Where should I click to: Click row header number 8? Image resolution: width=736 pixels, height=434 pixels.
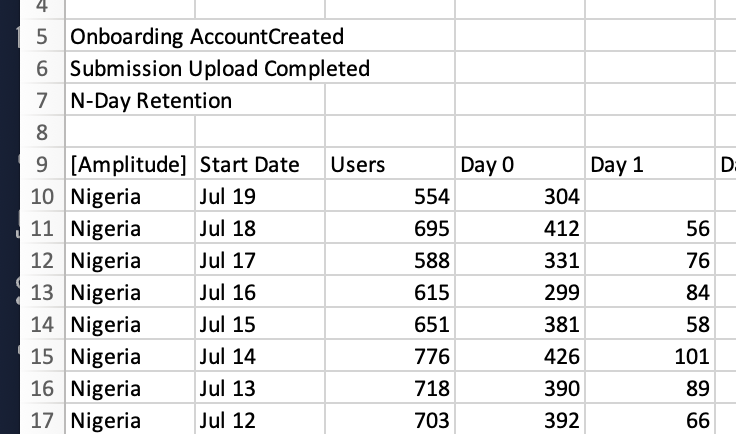42,132
